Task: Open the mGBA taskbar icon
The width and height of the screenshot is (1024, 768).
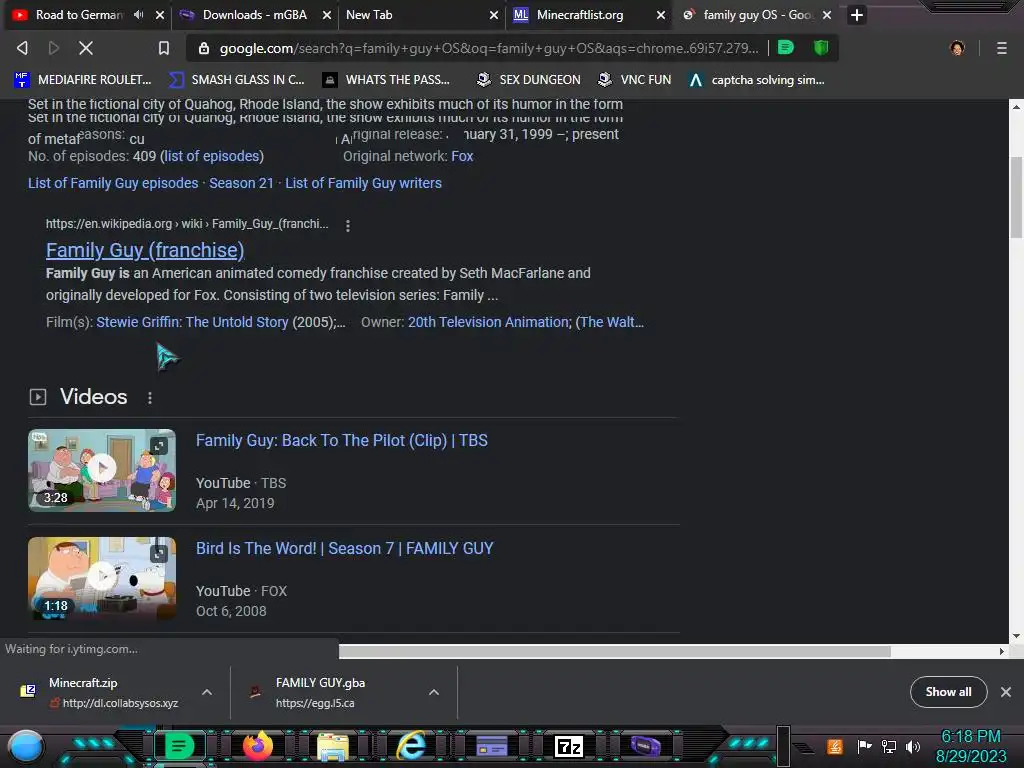Action: tap(645, 745)
